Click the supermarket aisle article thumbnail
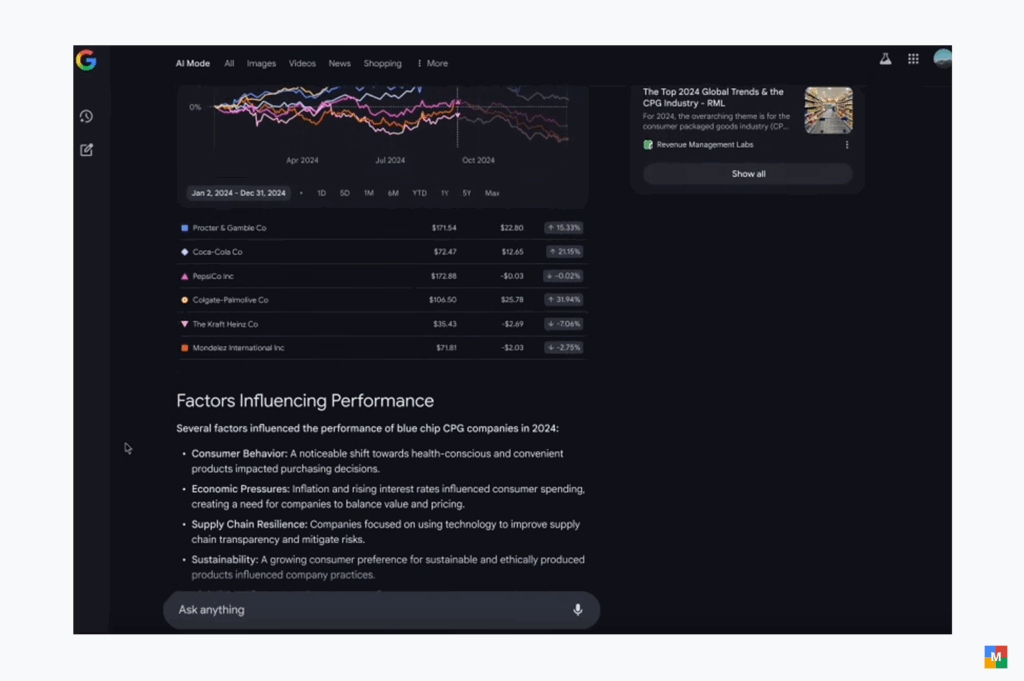Image resolution: width=1024 pixels, height=681 pixels. coord(828,110)
